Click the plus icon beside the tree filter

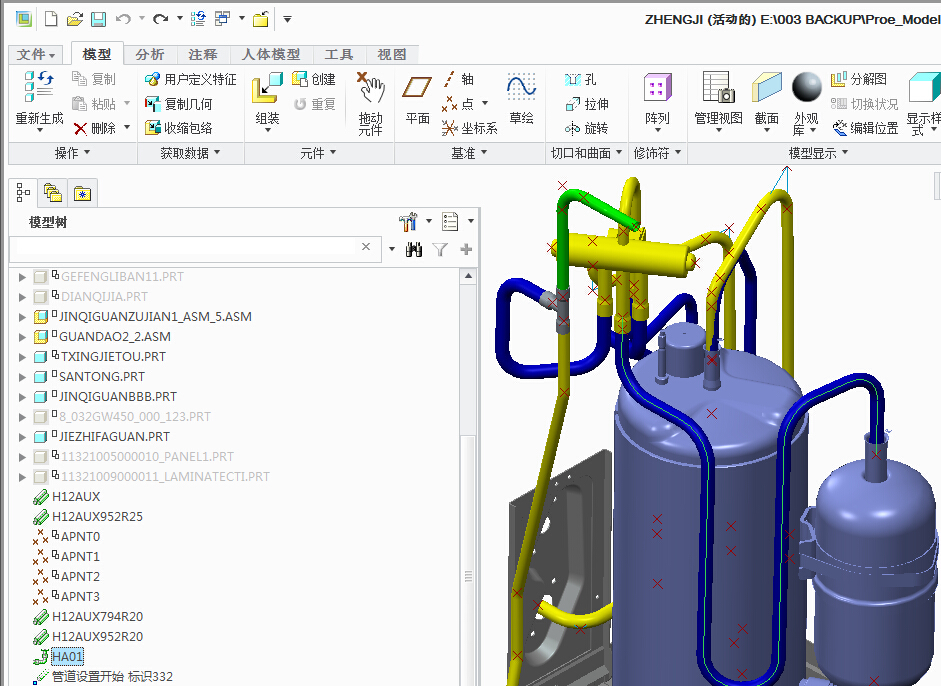point(466,249)
